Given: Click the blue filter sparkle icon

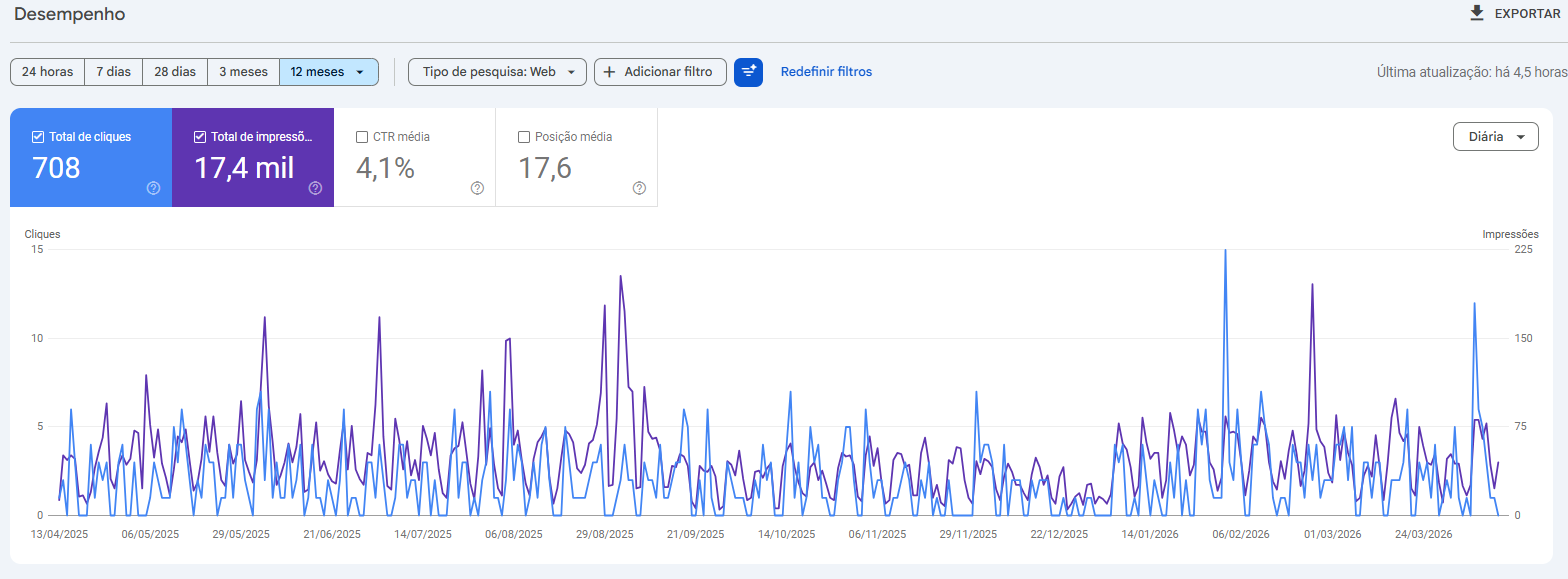Looking at the screenshot, I should click(748, 72).
